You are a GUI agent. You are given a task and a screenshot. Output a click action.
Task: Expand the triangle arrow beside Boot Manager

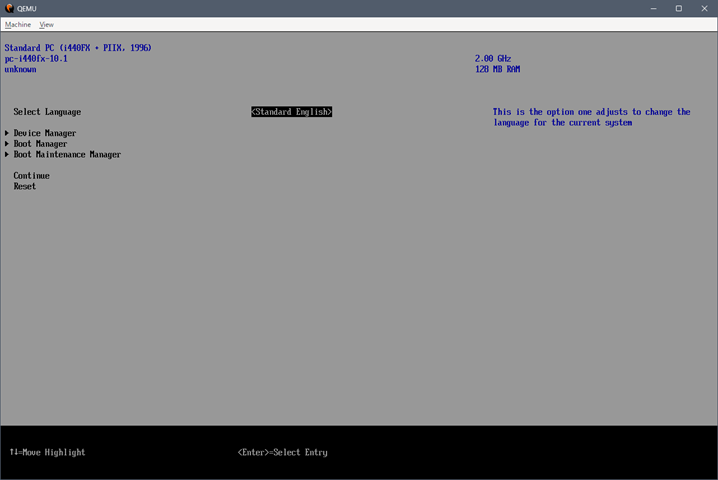(x=7, y=144)
